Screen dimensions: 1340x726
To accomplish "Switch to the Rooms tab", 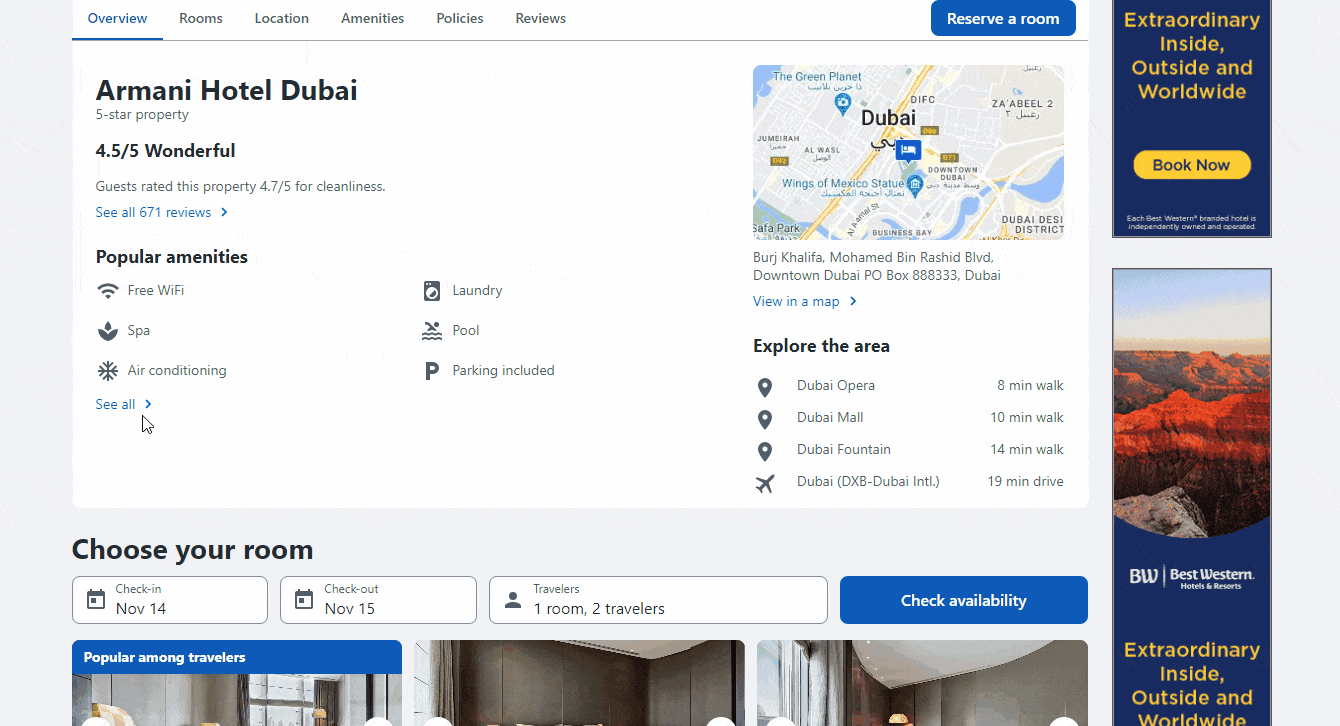I will 201,18.
